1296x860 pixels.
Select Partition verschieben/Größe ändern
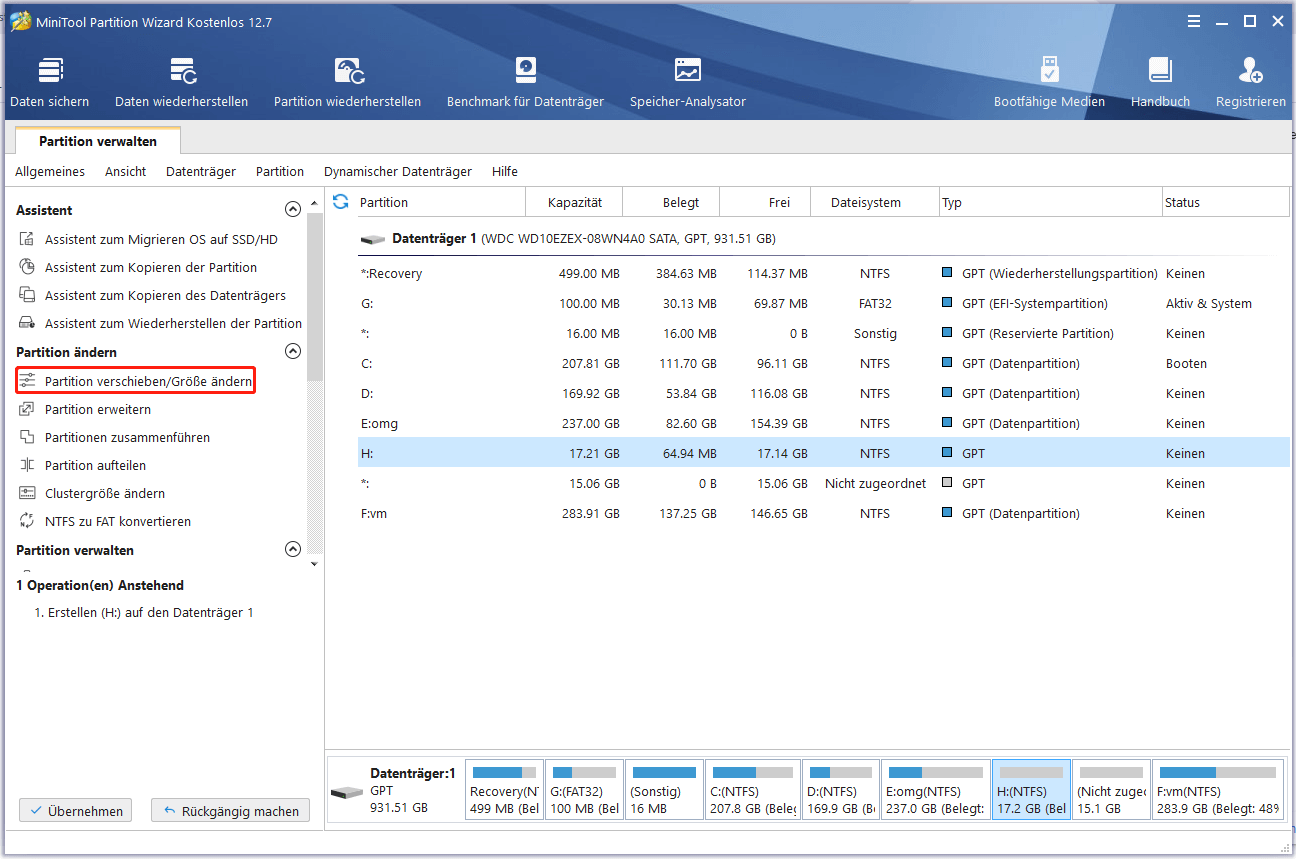point(135,381)
